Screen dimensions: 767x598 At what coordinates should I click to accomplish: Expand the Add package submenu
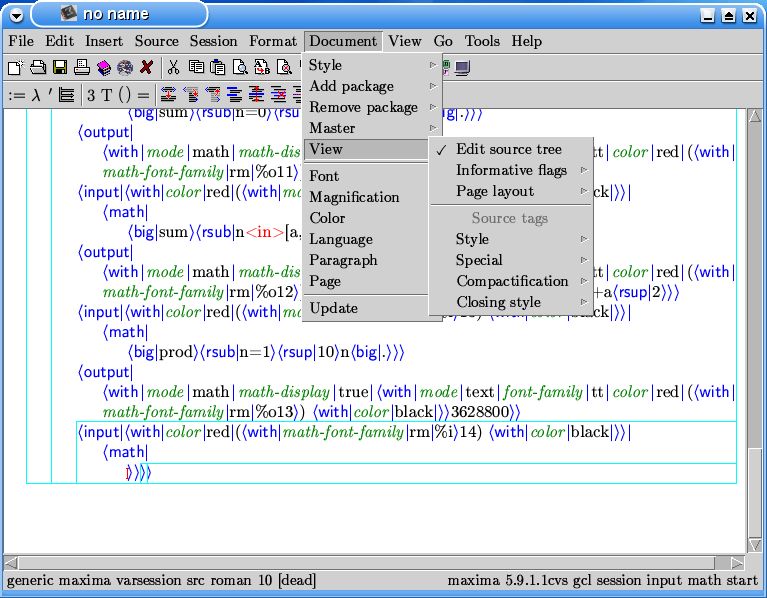[372, 86]
